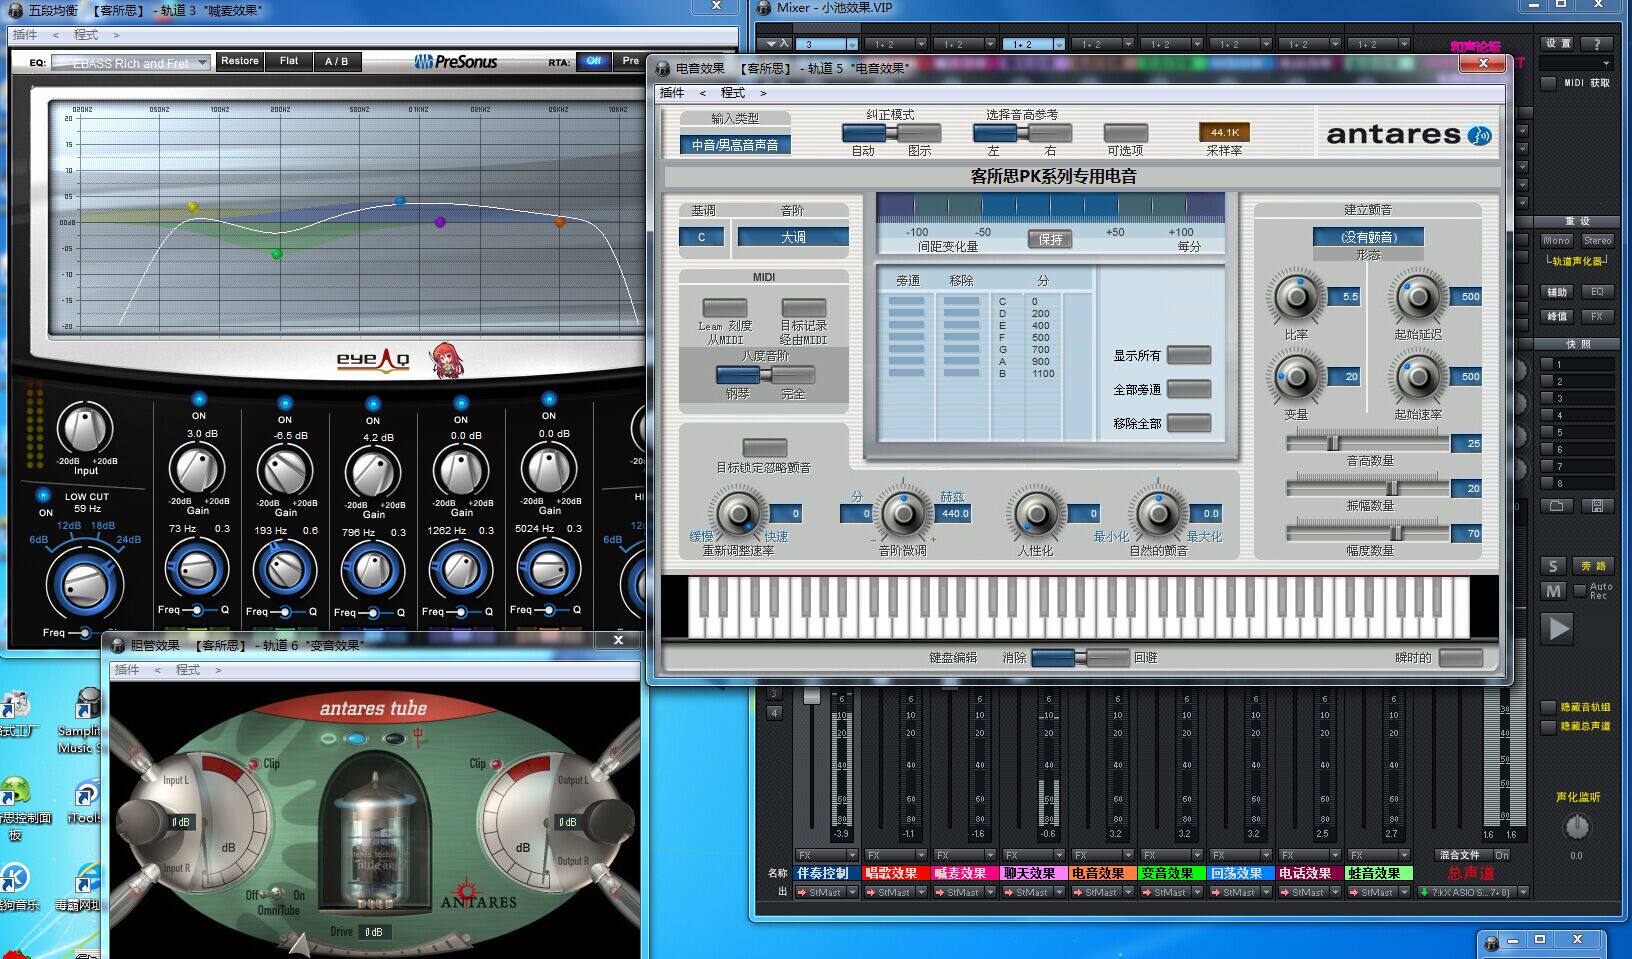Viewport: 1632px width, 959px height.
Task: Click the 声化监听 knob in the Mixer
Action: point(1577,827)
